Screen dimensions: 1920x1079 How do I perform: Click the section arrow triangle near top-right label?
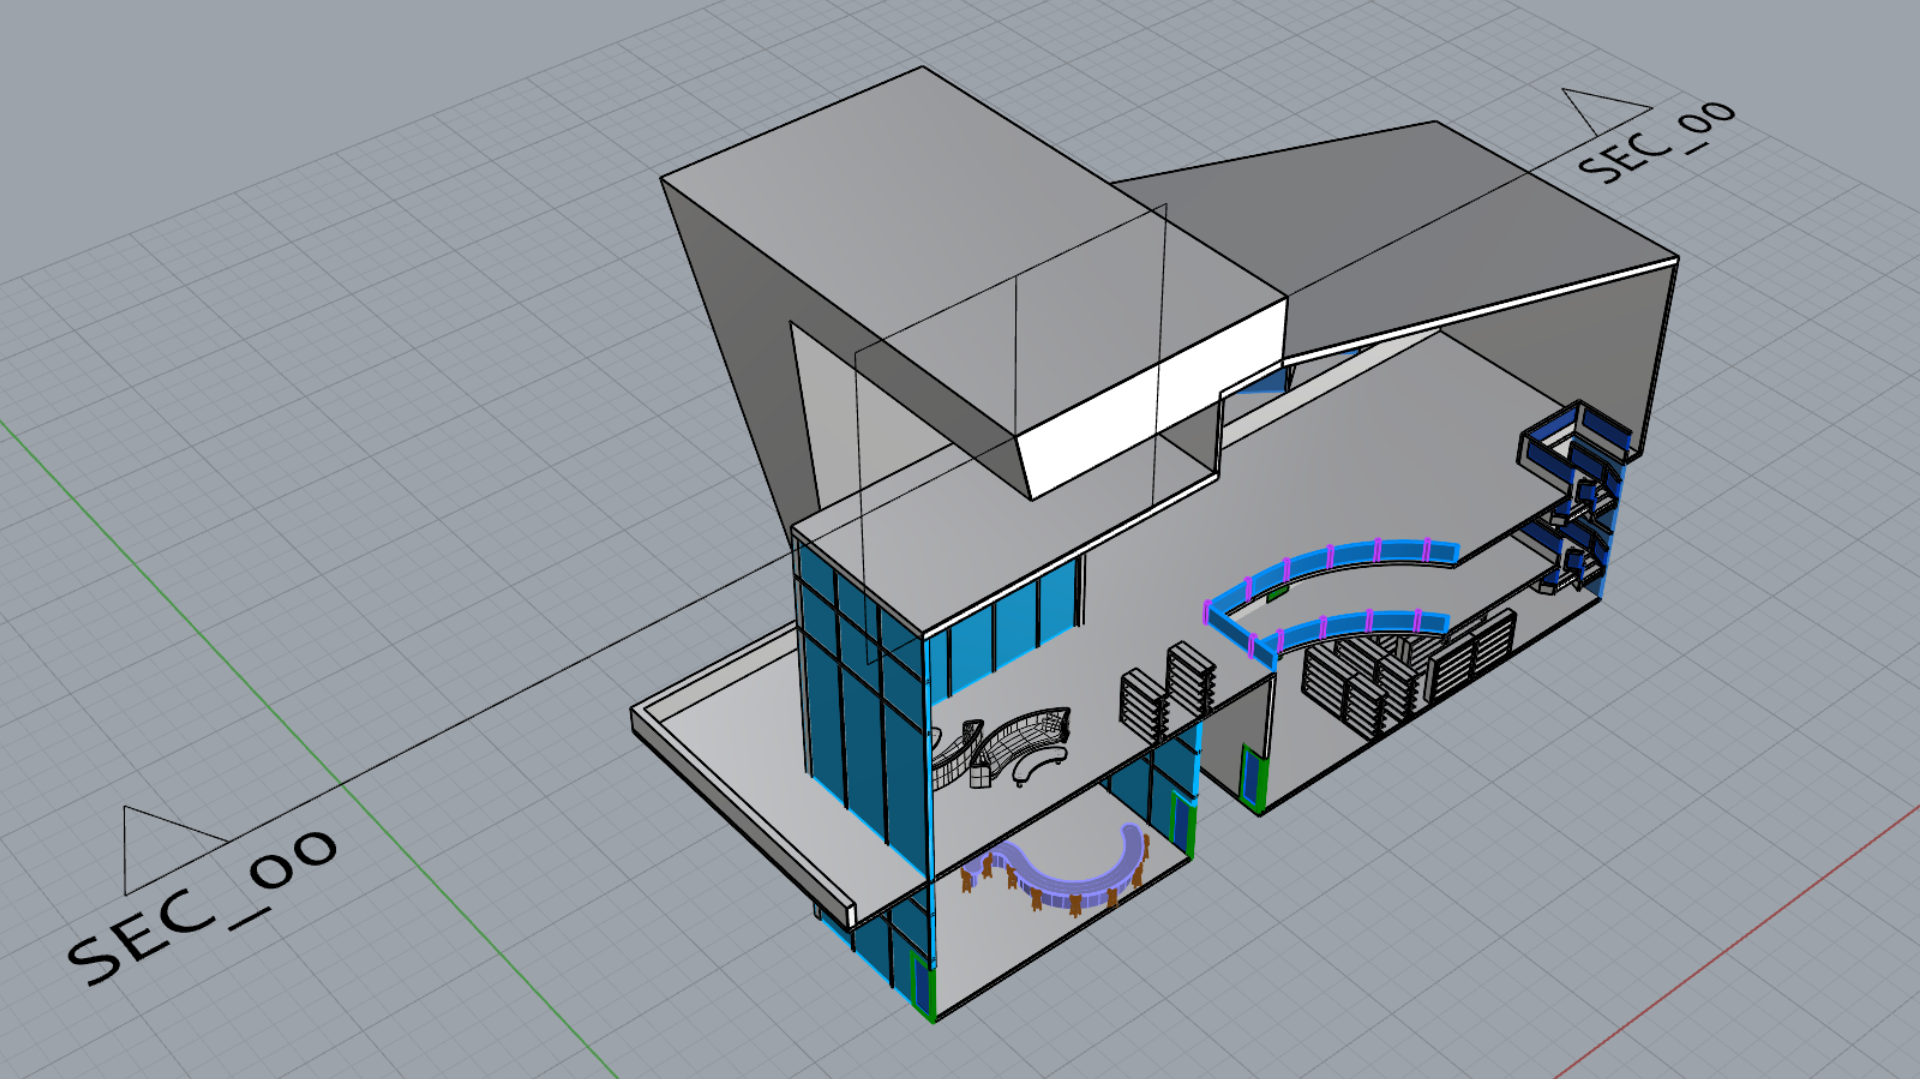(1603, 108)
